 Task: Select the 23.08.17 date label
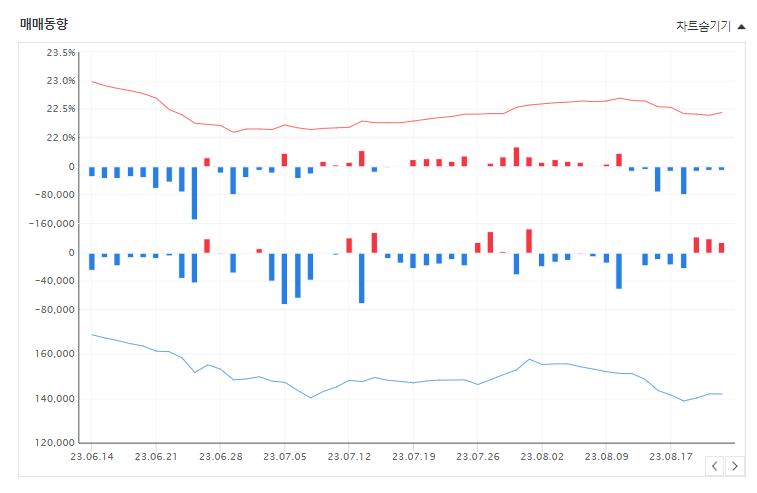(x=671, y=456)
